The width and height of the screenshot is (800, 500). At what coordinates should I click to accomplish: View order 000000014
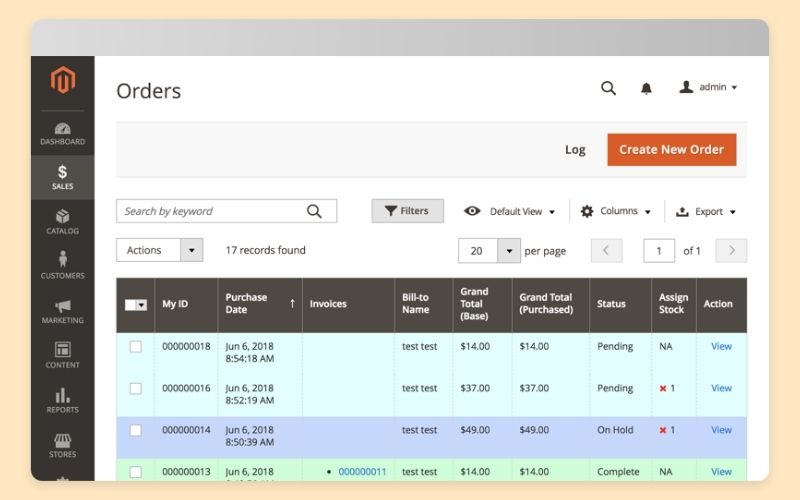click(x=721, y=430)
